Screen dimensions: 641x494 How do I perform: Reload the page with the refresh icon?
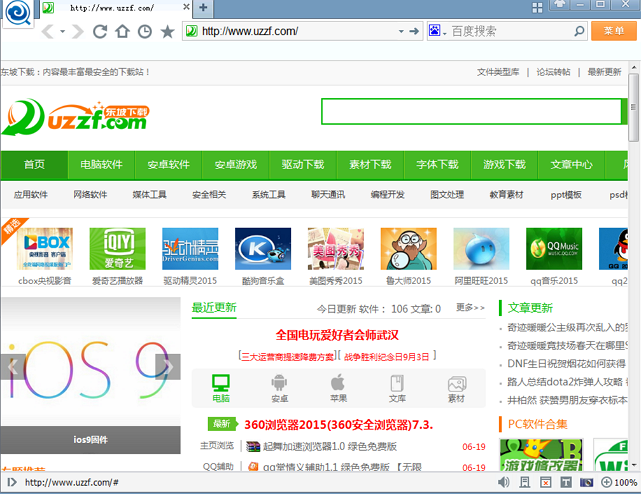pyautogui.click(x=100, y=31)
